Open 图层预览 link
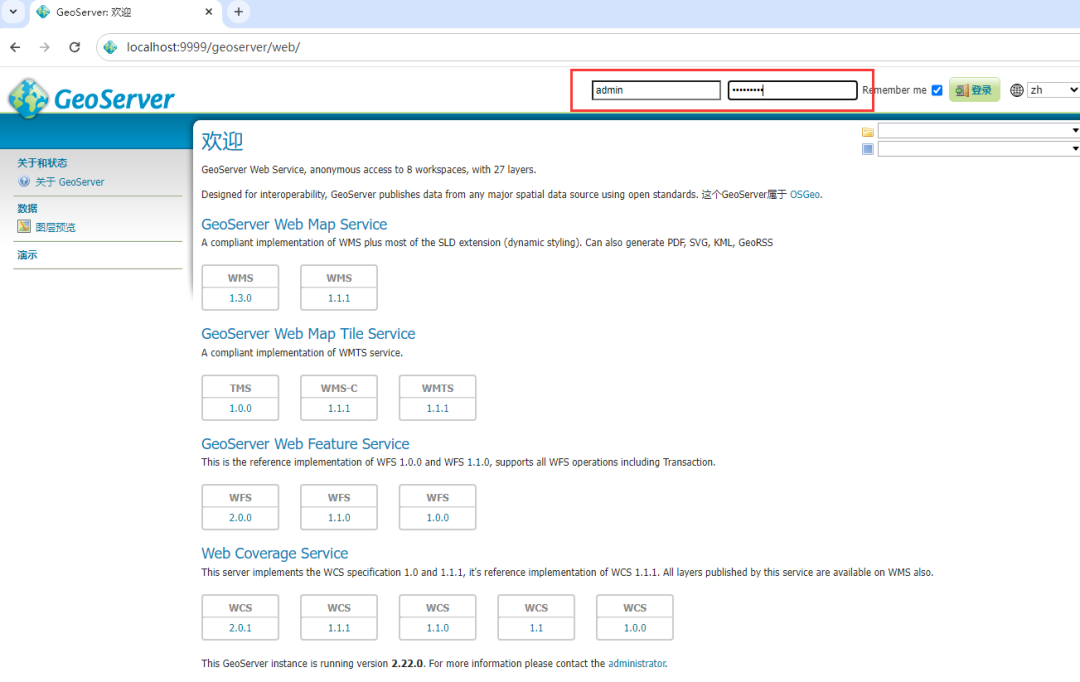 [x=55, y=227]
